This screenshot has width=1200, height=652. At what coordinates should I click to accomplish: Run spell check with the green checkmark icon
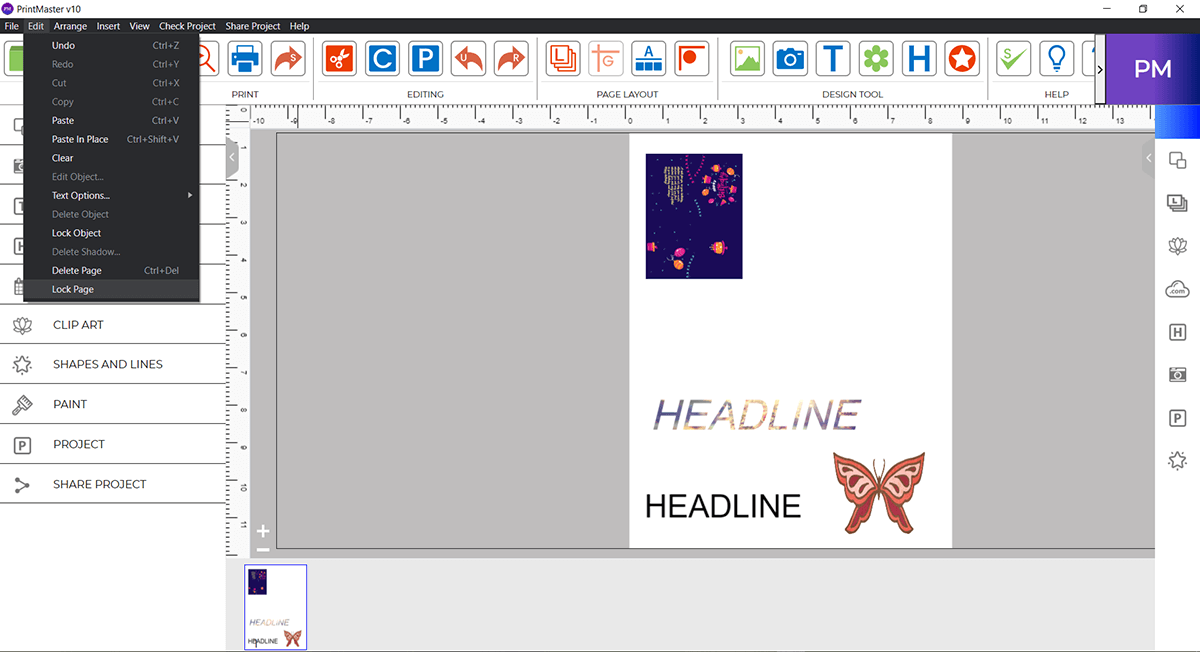1013,58
